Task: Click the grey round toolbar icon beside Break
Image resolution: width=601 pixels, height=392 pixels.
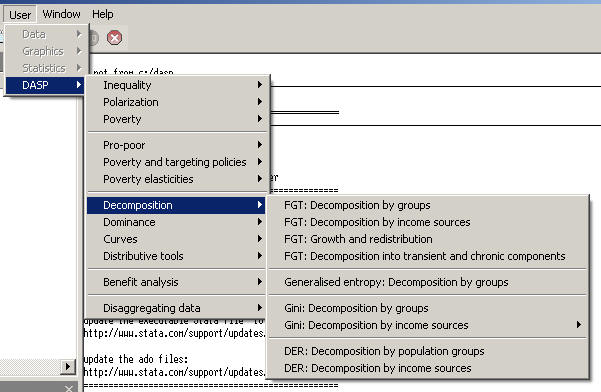Action: point(94,38)
